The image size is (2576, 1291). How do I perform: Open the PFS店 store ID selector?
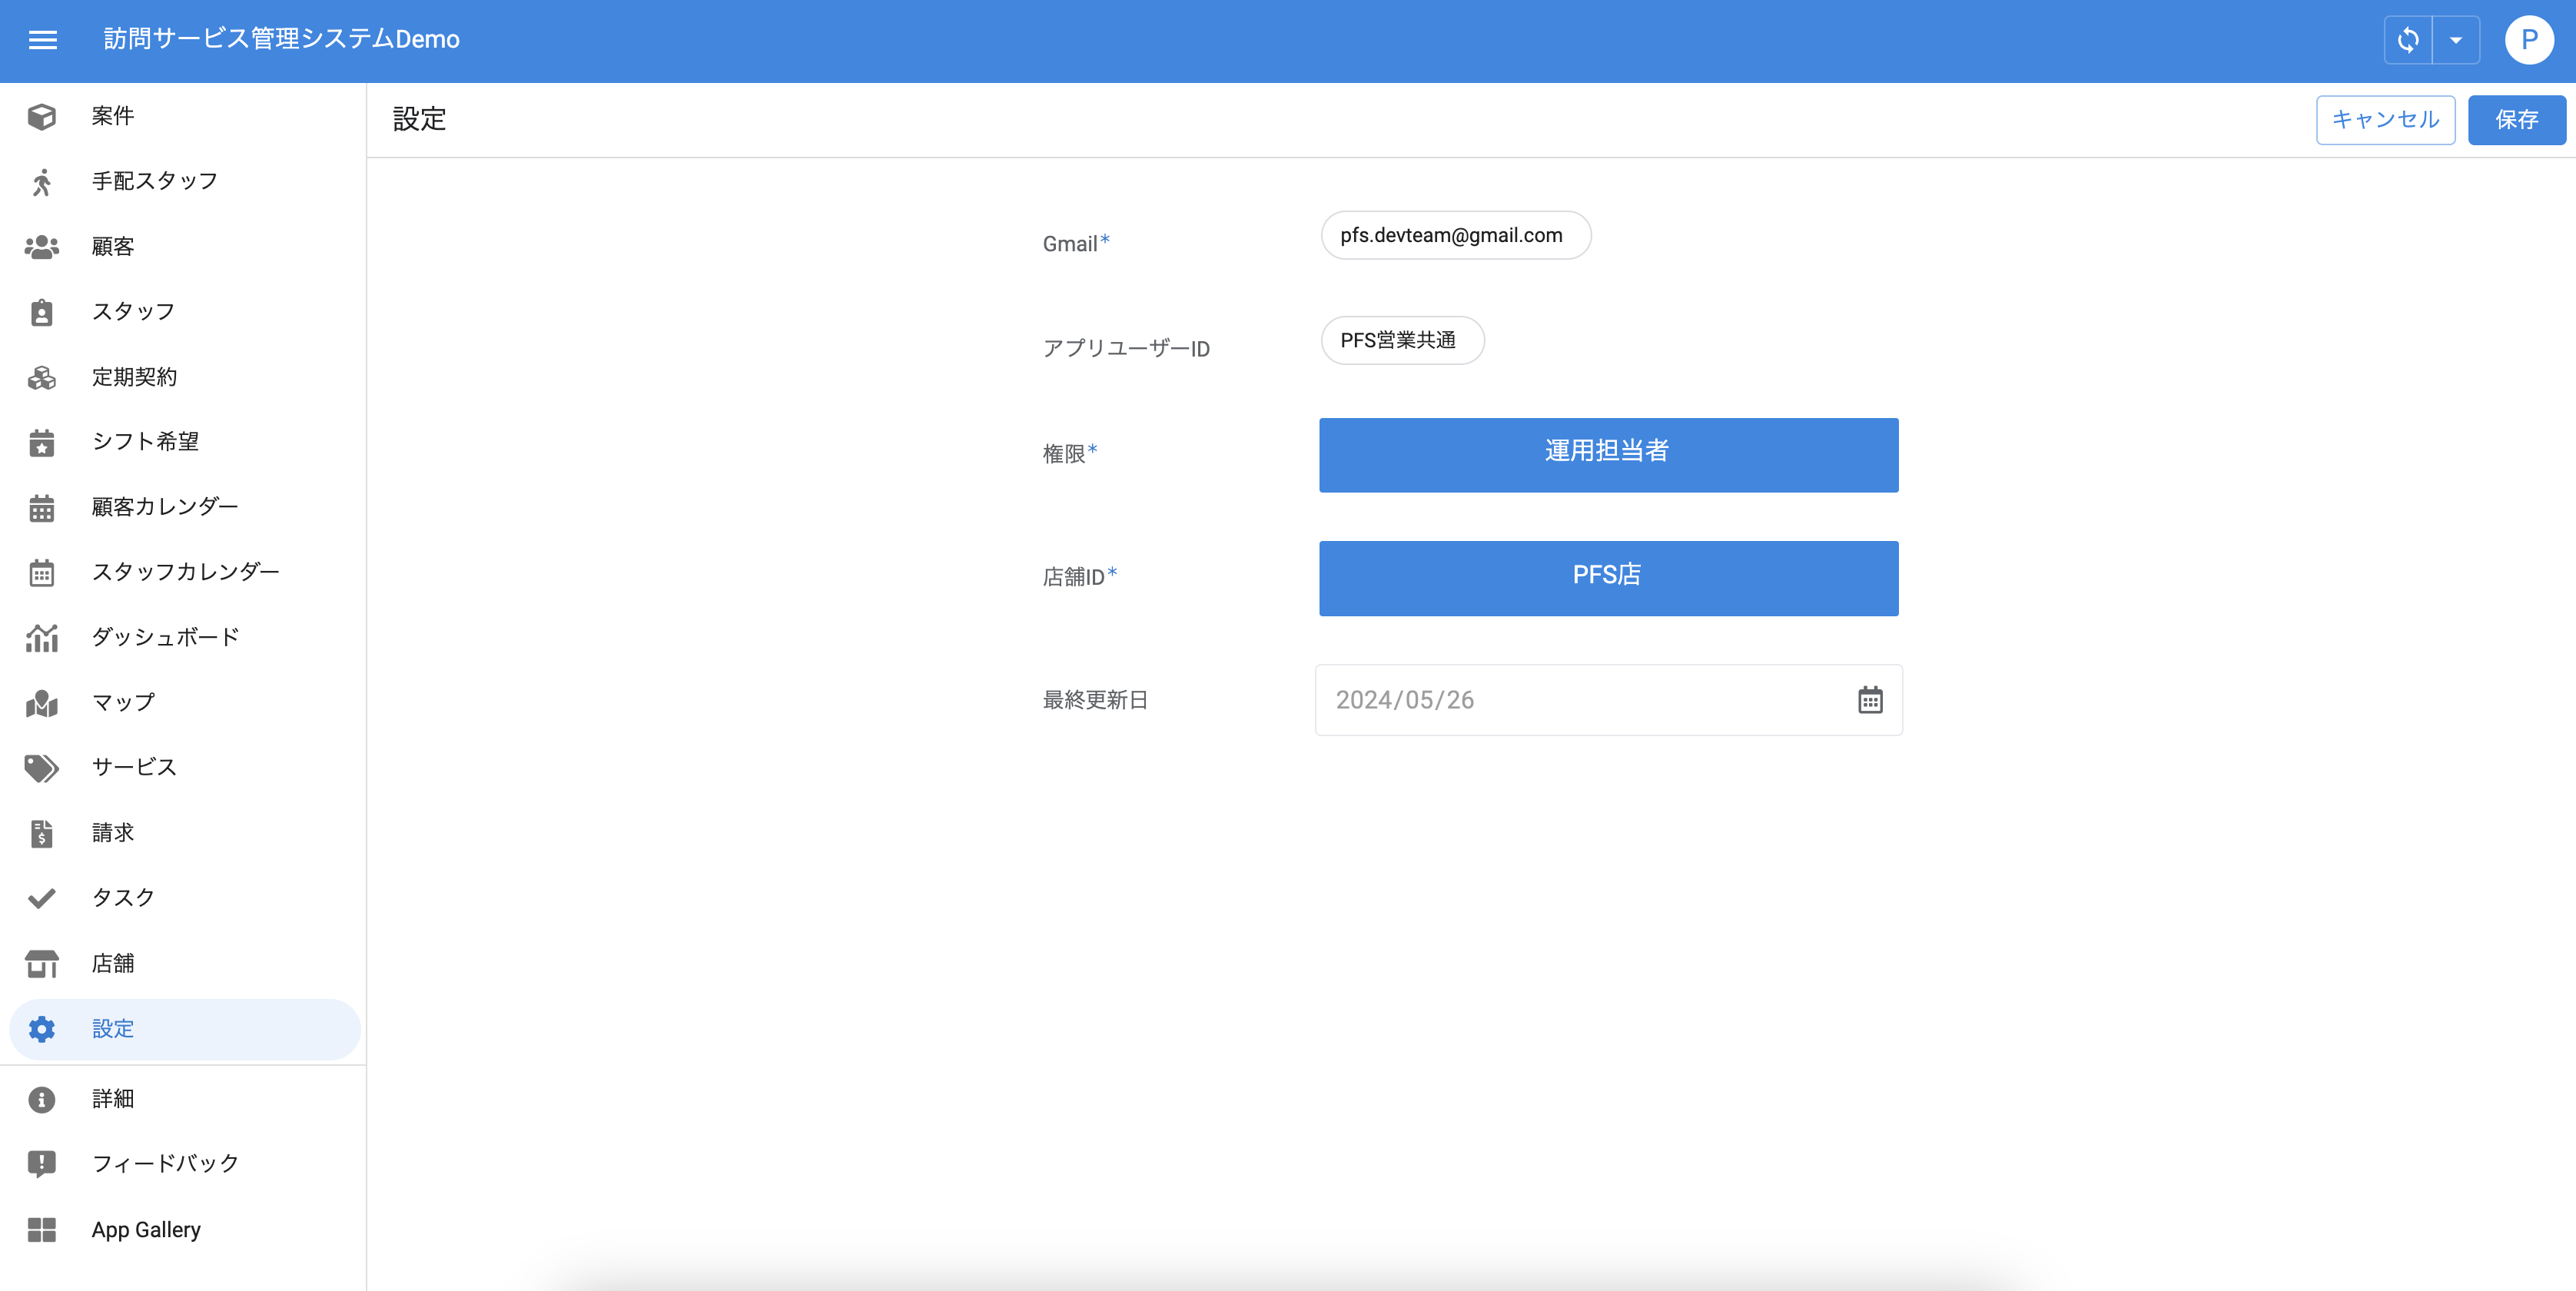(1608, 578)
